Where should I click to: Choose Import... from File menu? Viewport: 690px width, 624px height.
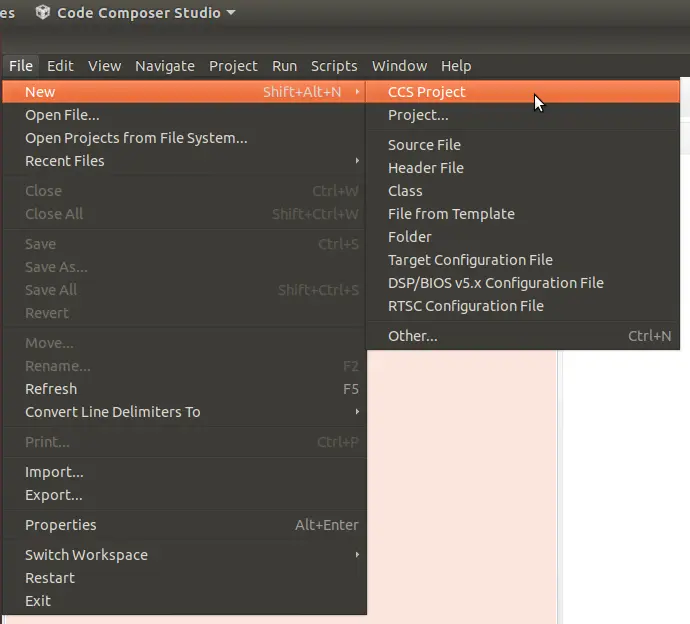[184, 472]
